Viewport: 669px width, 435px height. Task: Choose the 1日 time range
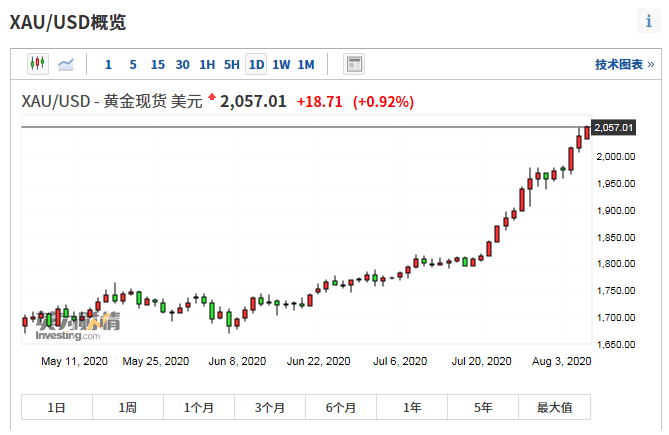click(57, 407)
